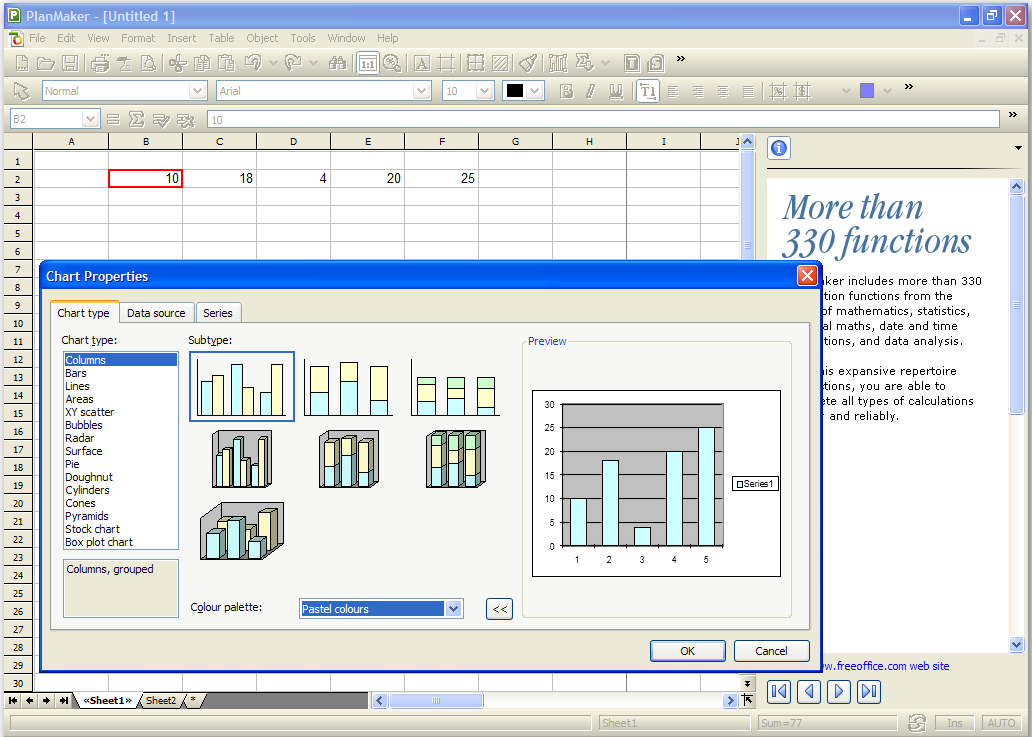Screen dimensions: 1032x737
Task: Click the justify alignment icon
Action: tap(748, 91)
